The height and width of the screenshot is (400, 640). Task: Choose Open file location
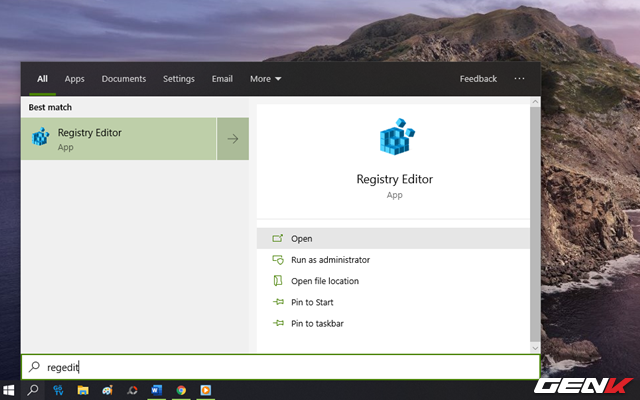point(393,281)
